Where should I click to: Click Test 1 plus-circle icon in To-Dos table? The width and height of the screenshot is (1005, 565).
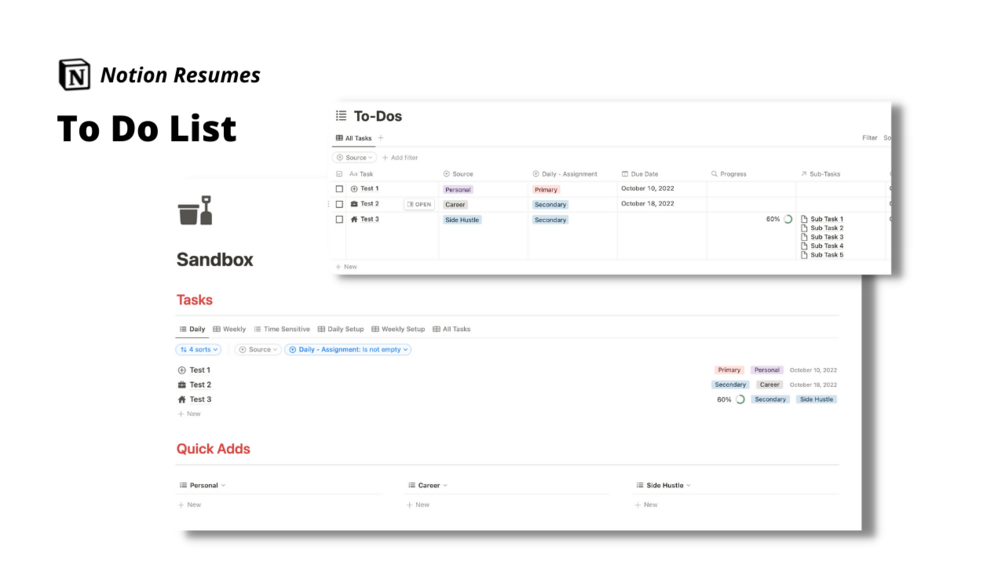tap(354, 189)
